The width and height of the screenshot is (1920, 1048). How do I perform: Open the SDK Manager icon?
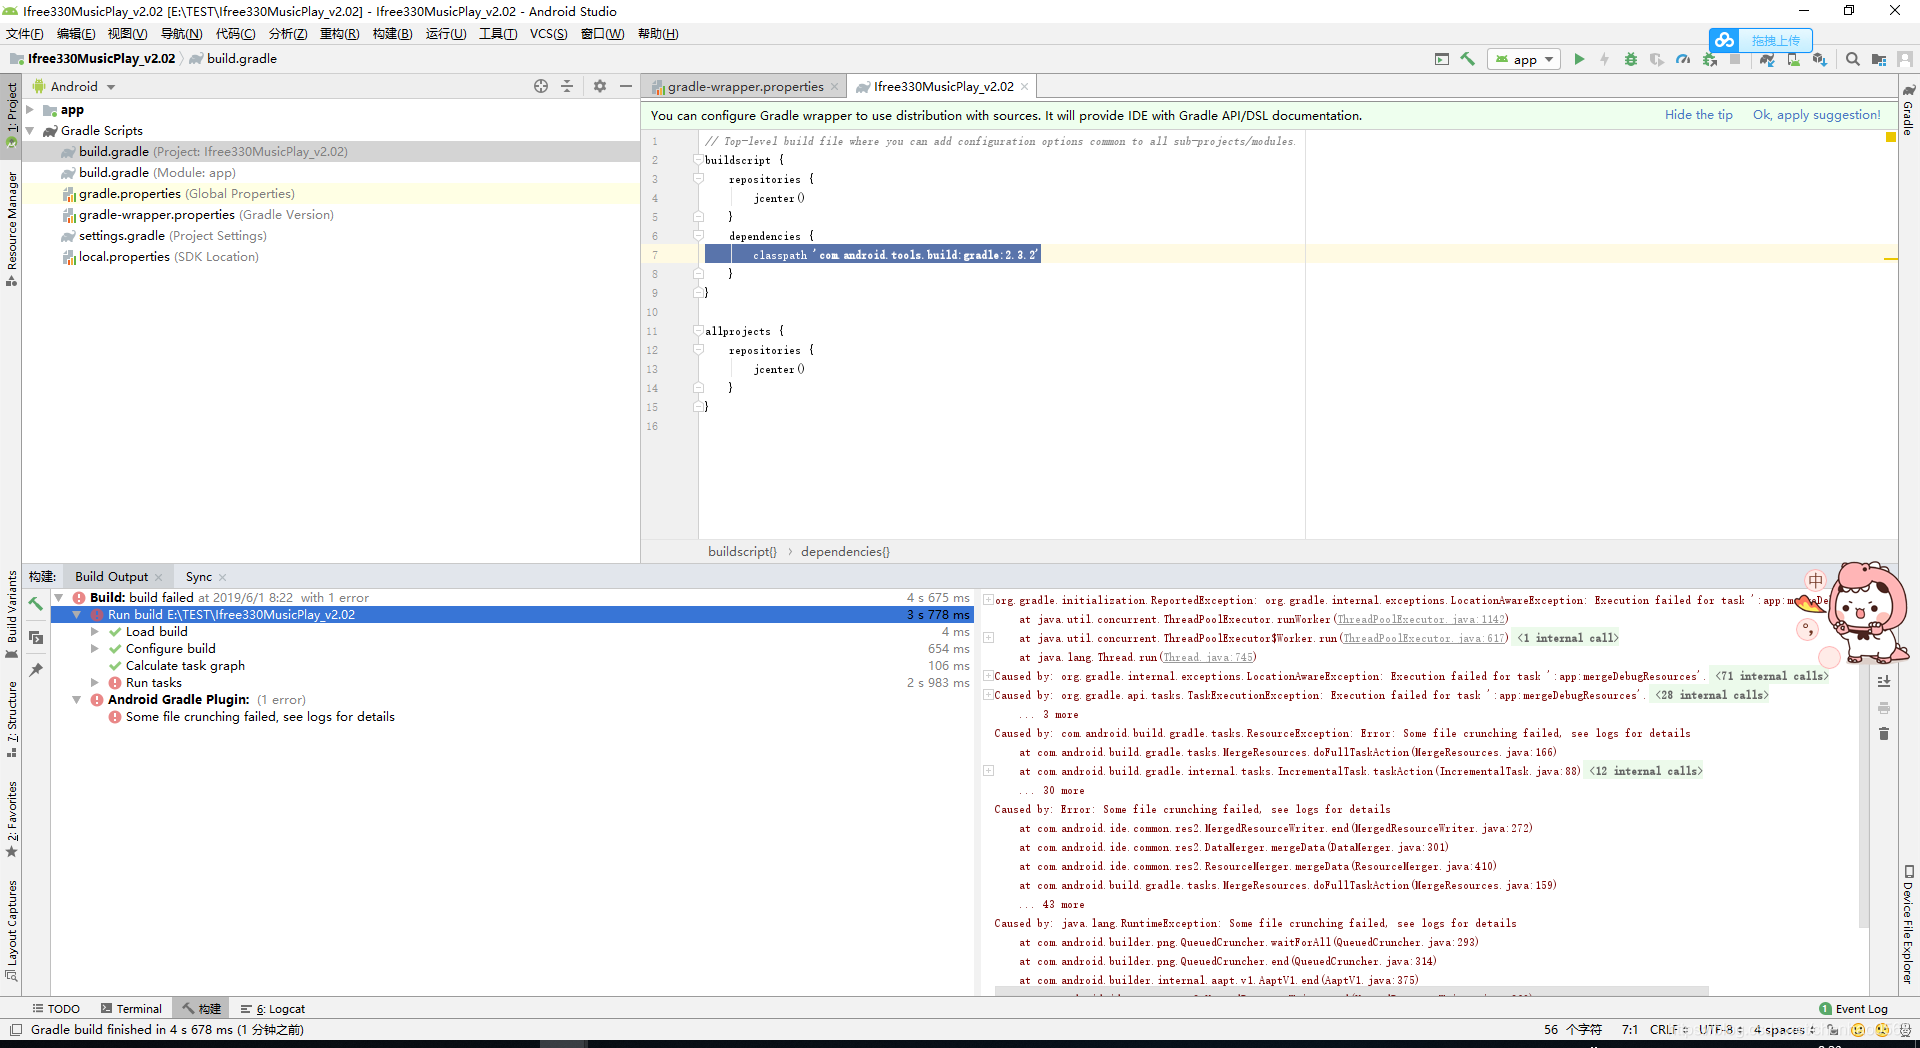pyautogui.click(x=1819, y=59)
